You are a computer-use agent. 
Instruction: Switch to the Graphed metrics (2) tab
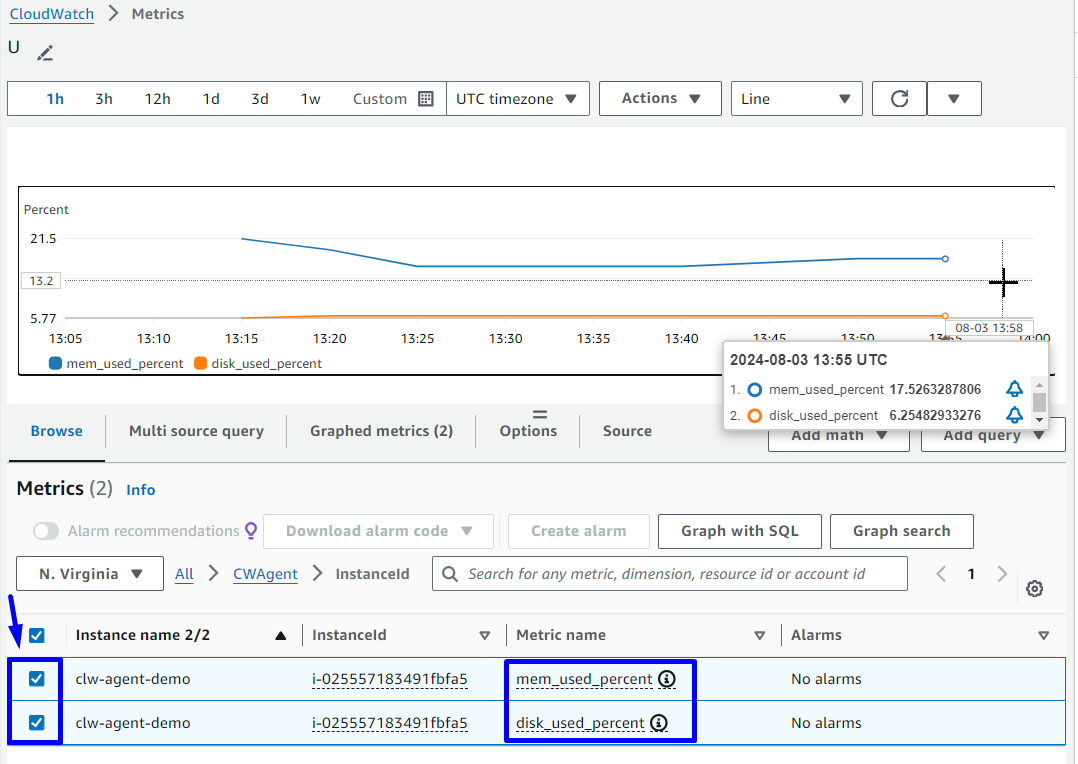pos(381,431)
